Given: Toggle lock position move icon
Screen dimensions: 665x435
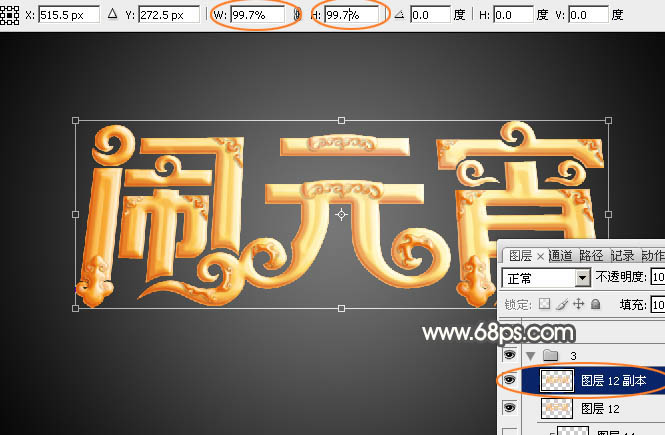Looking at the screenshot, I should pyautogui.click(x=578, y=304).
